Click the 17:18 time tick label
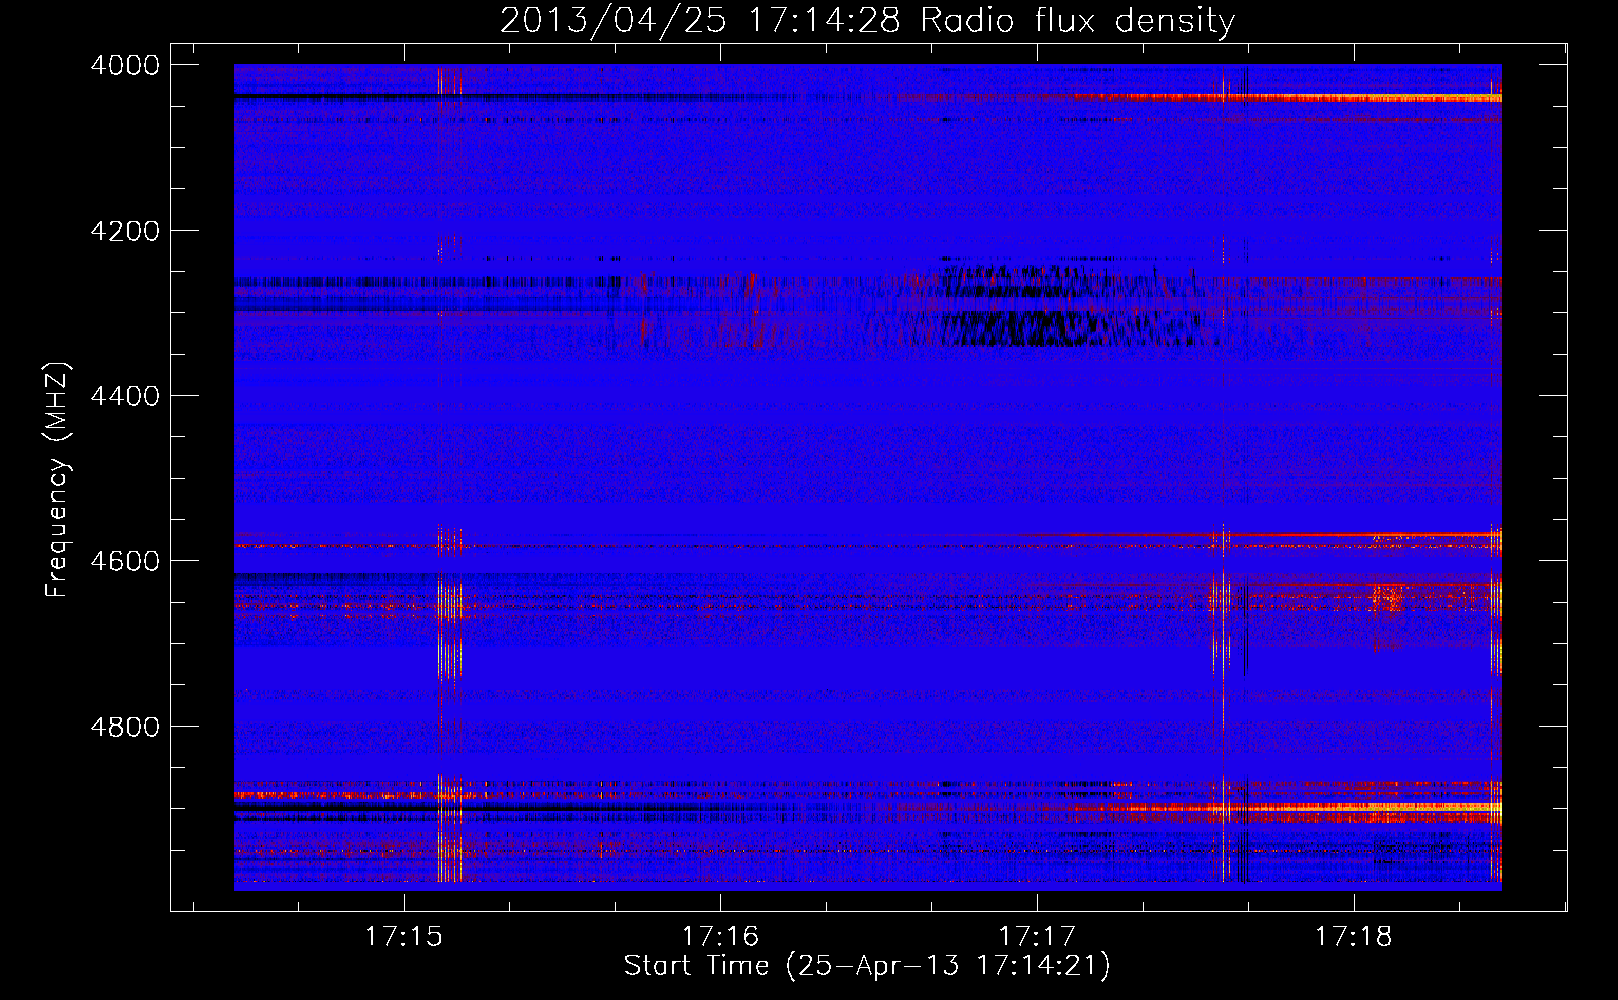This screenshot has height=1000, width=1618. point(1353,937)
